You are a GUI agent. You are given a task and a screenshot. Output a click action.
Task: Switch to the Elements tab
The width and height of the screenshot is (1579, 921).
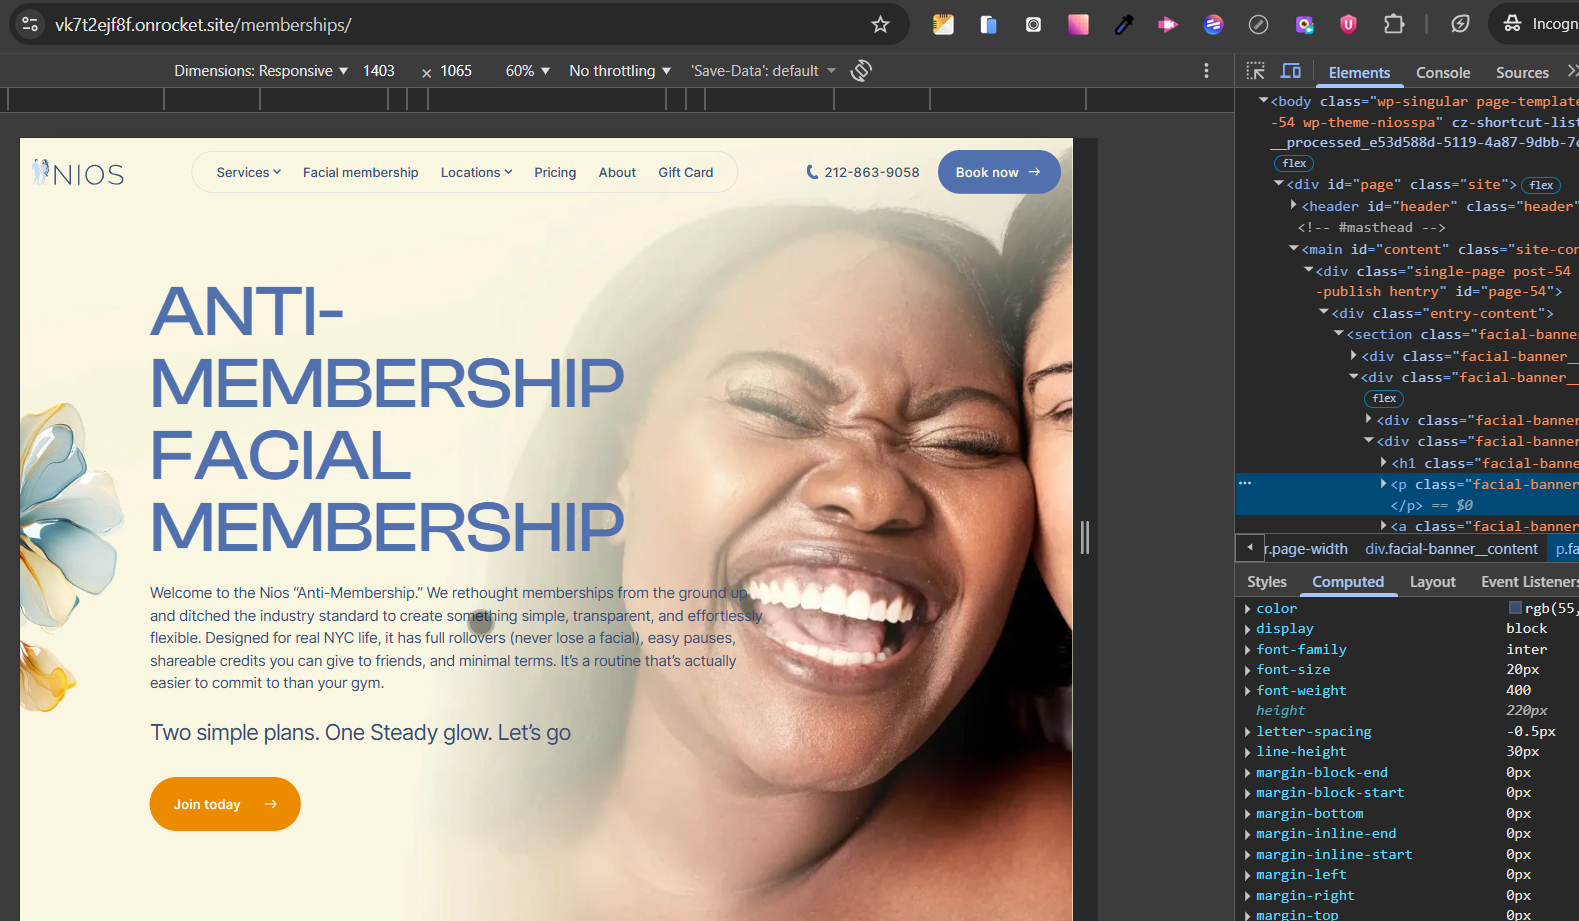click(1359, 72)
